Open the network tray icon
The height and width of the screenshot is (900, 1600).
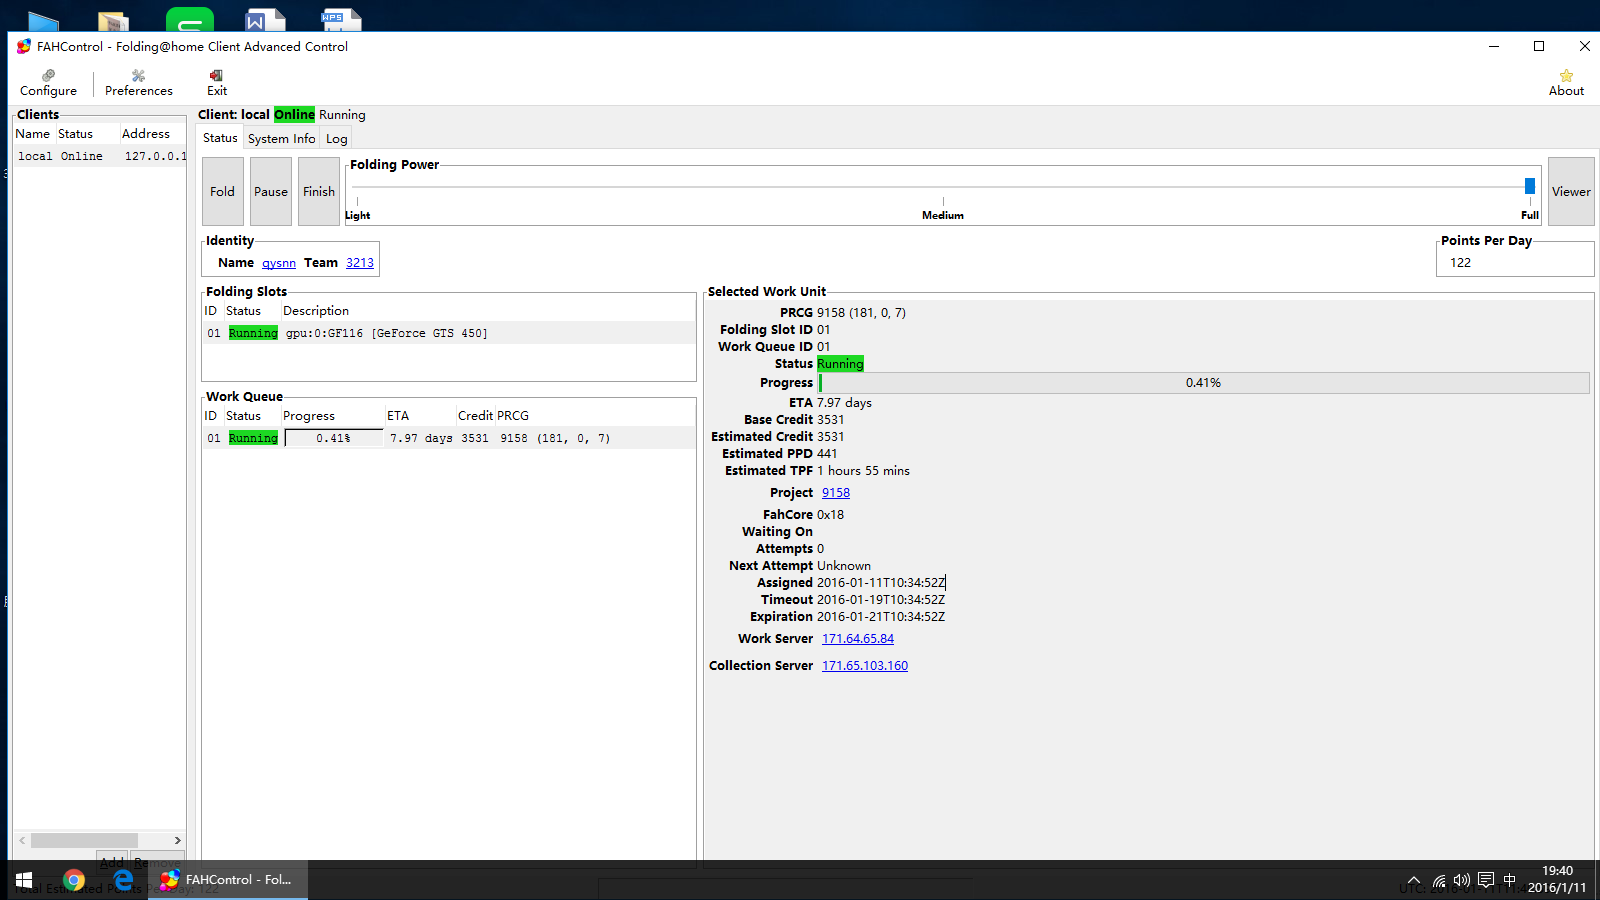(1439, 881)
